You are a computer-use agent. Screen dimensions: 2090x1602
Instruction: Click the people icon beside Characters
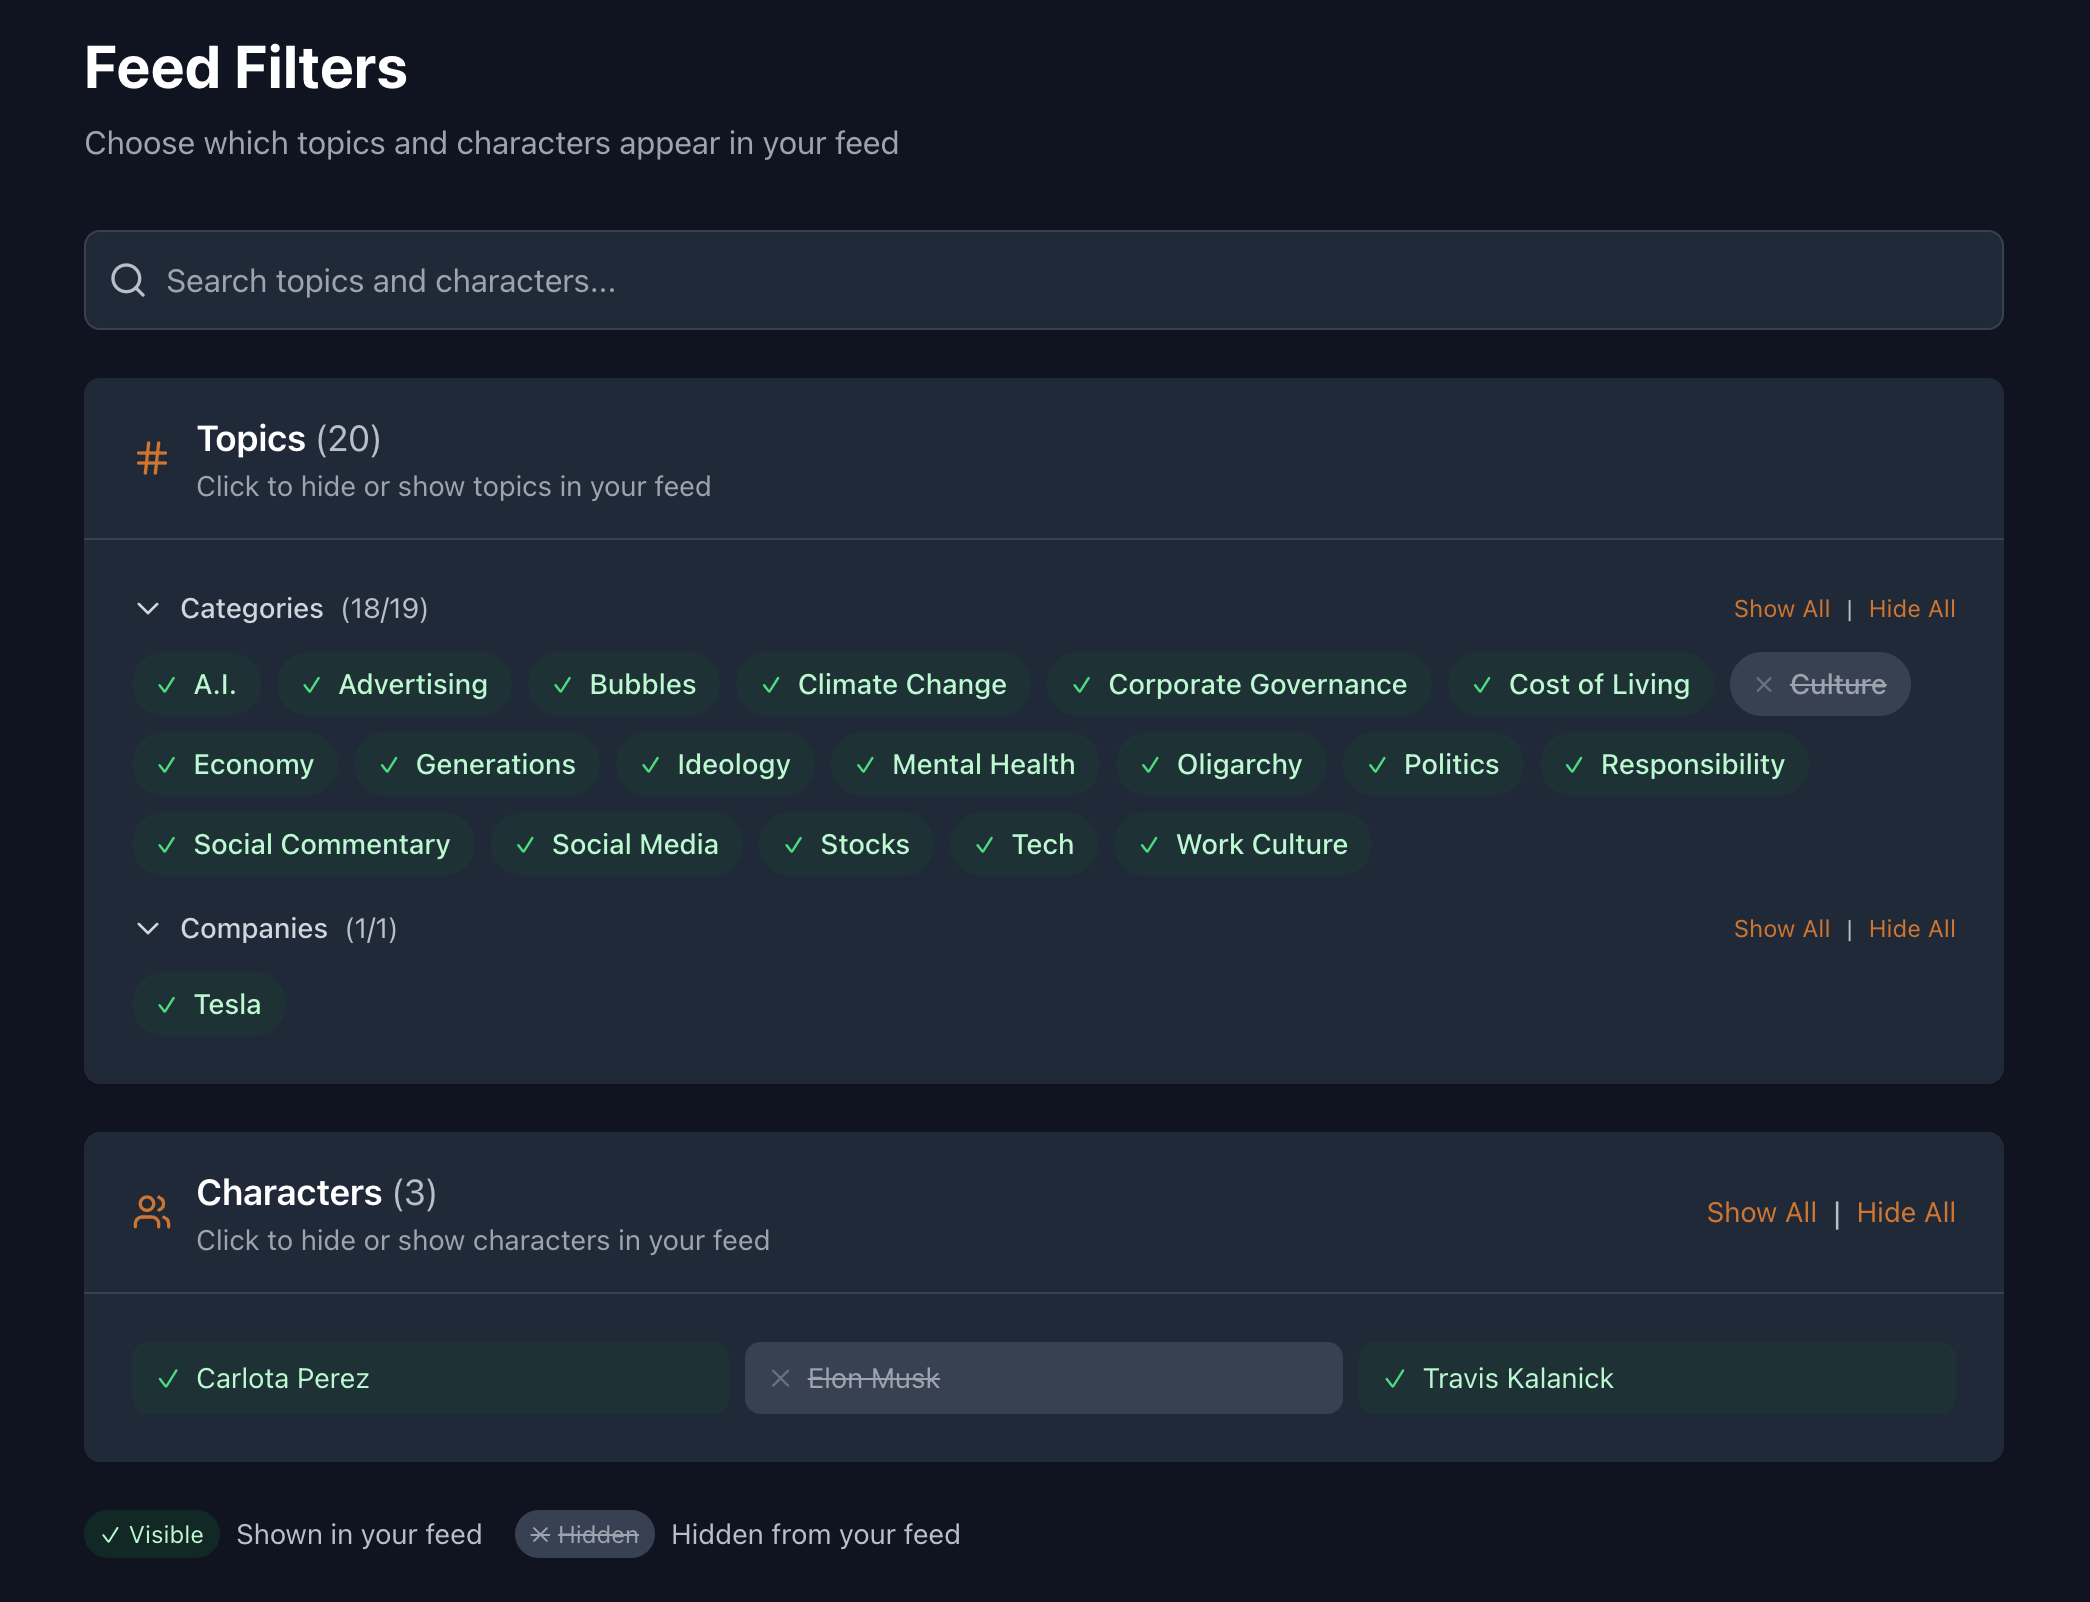click(151, 1212)
